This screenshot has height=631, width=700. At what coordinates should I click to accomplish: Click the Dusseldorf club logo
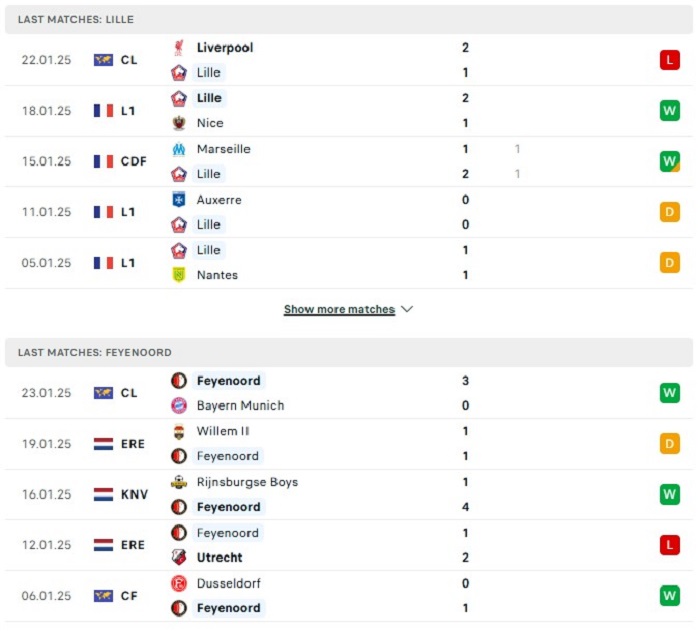tap(179, 583)
